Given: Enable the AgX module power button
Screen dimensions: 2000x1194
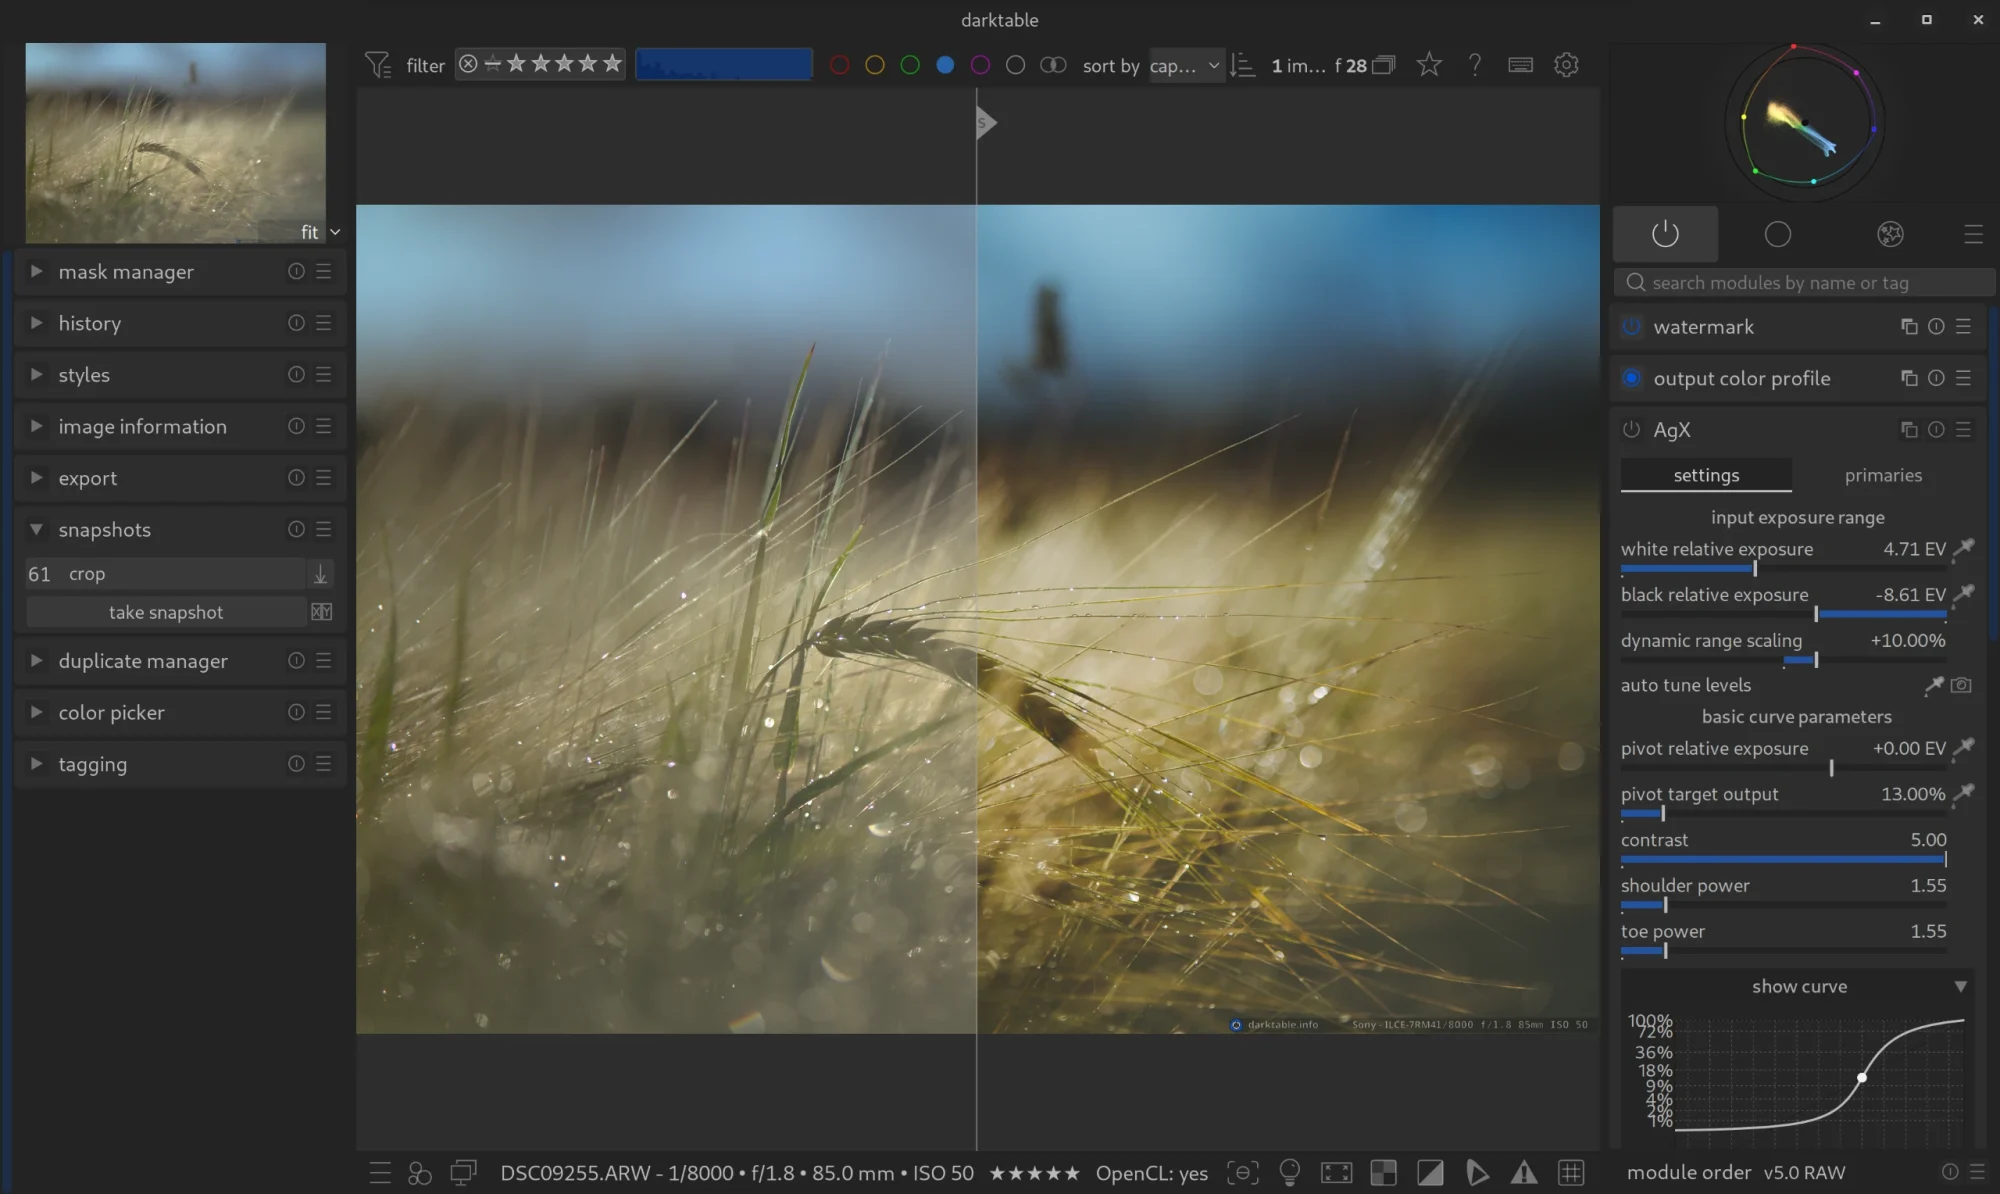Looking at the screenshot, I should [1631, 430].
